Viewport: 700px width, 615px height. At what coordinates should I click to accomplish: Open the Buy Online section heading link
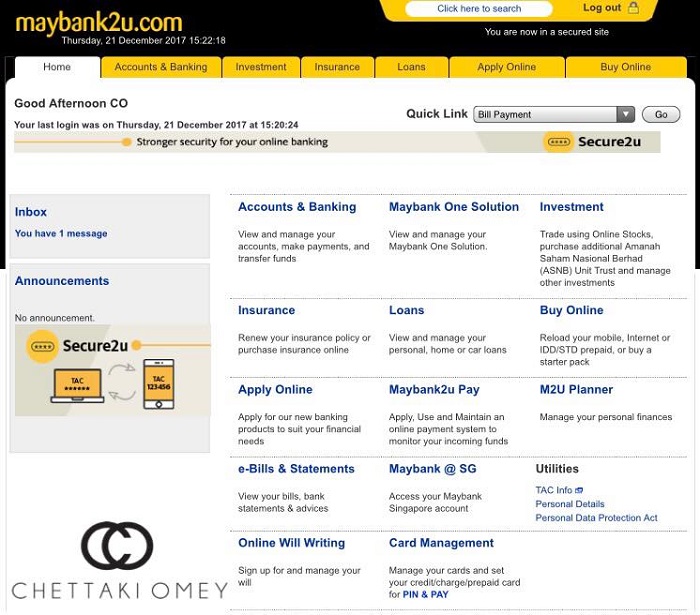pyautogui.click(x=571, y=310)
